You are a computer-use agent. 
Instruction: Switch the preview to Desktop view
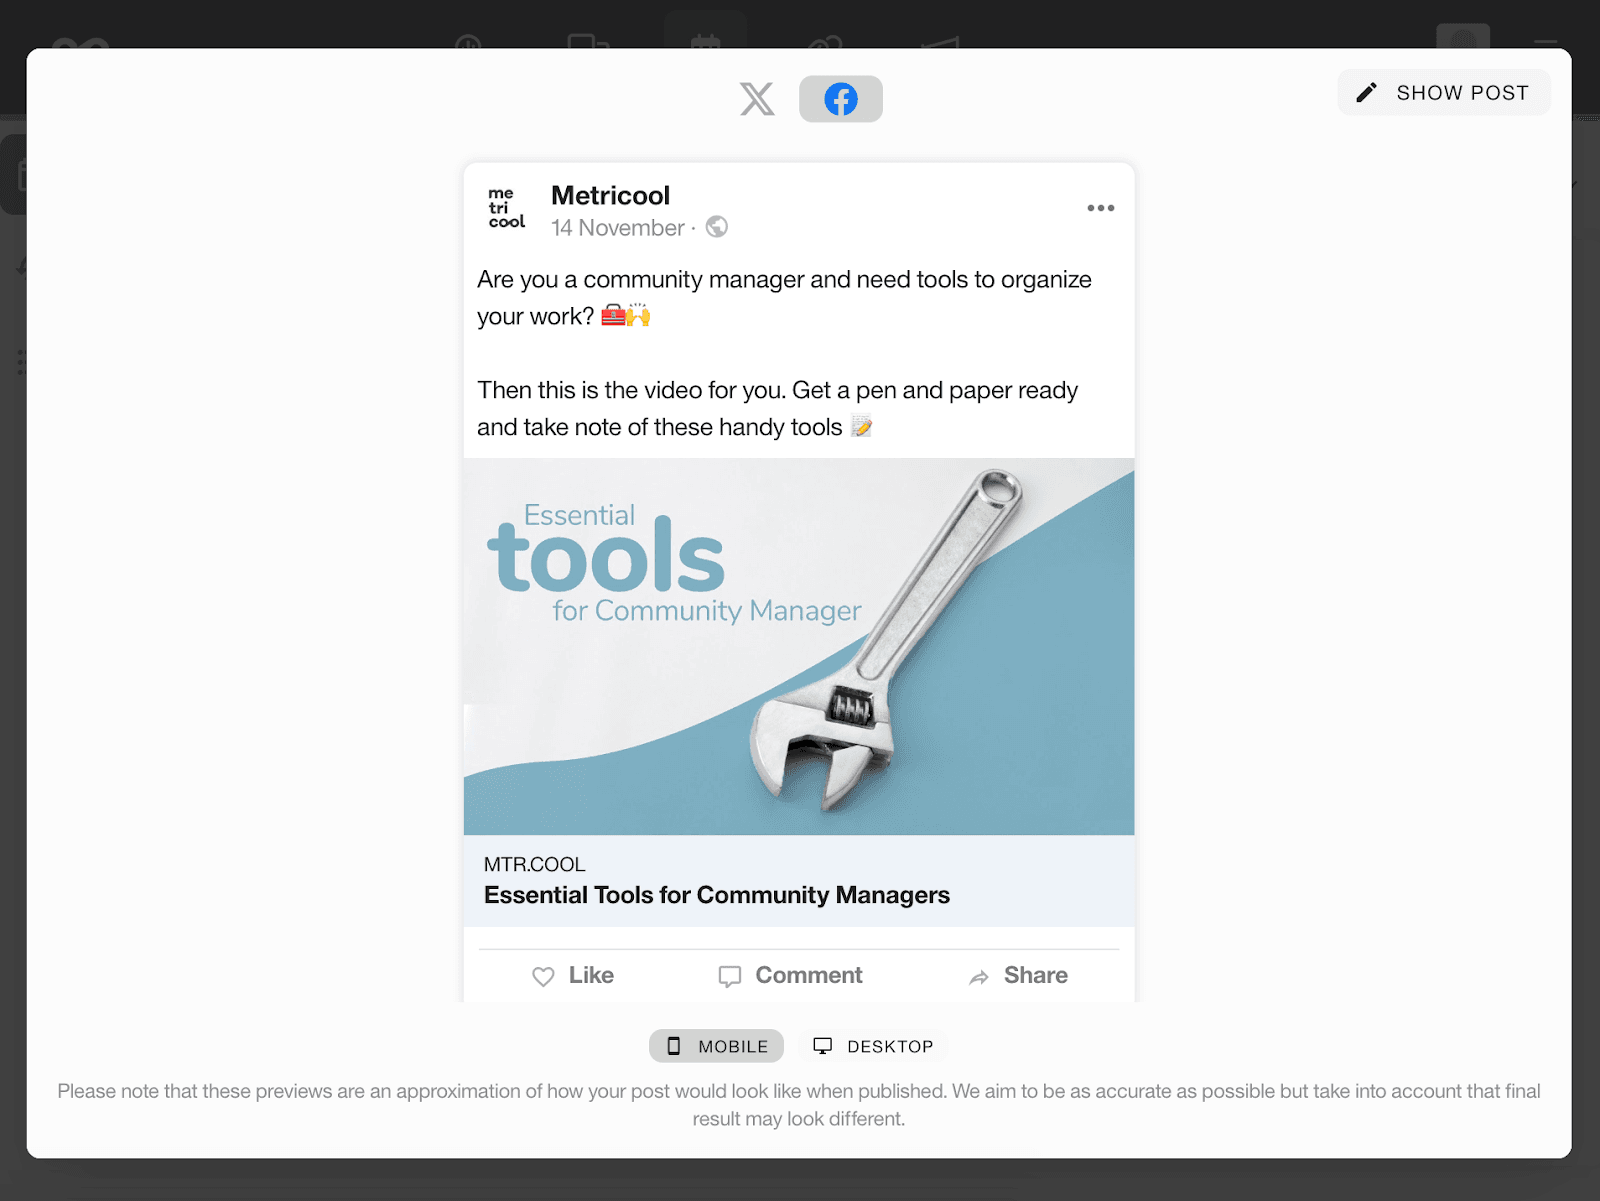tap(873, 1045)
